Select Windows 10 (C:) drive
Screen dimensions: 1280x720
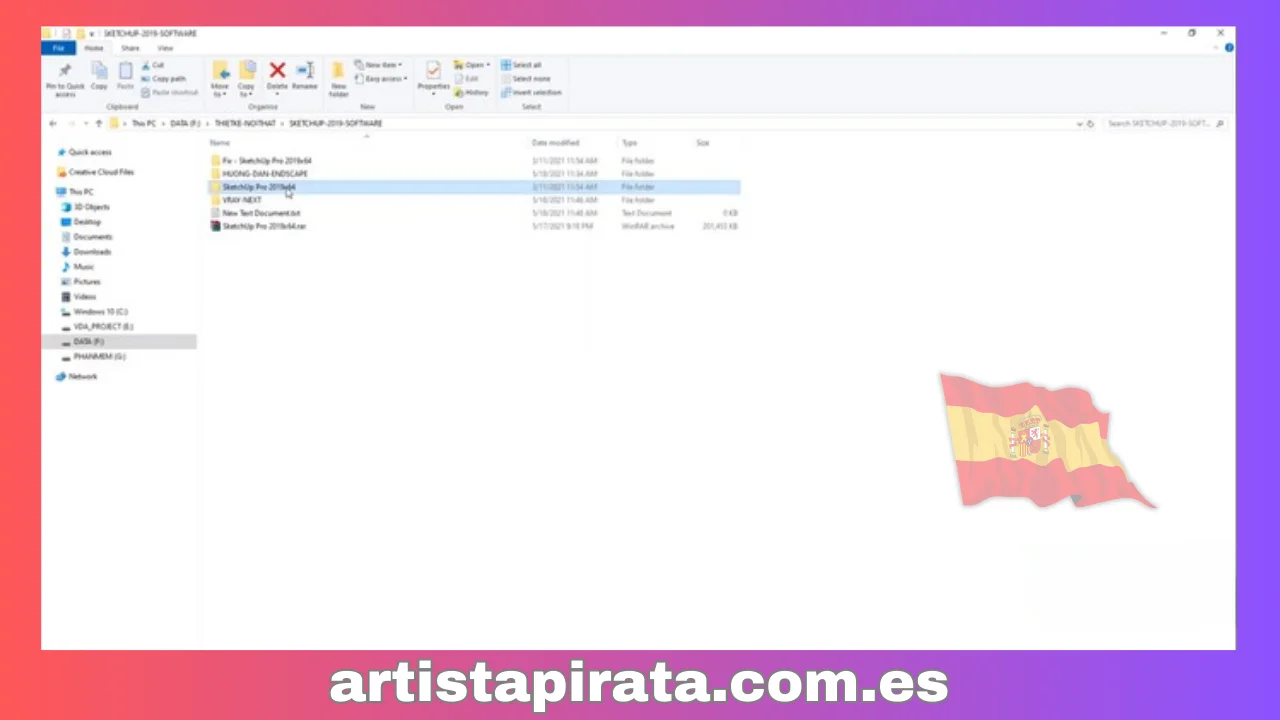[x=94, y=312]
